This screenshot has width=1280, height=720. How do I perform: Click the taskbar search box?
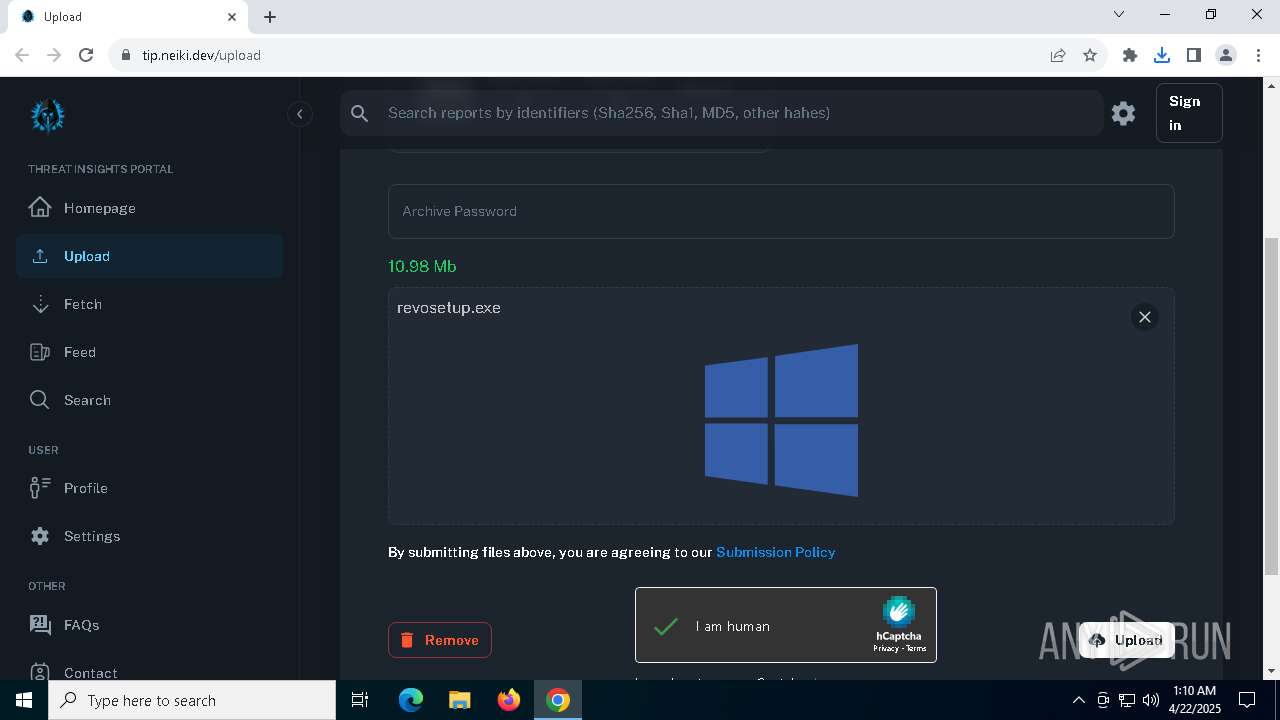(x=192, y=700)
